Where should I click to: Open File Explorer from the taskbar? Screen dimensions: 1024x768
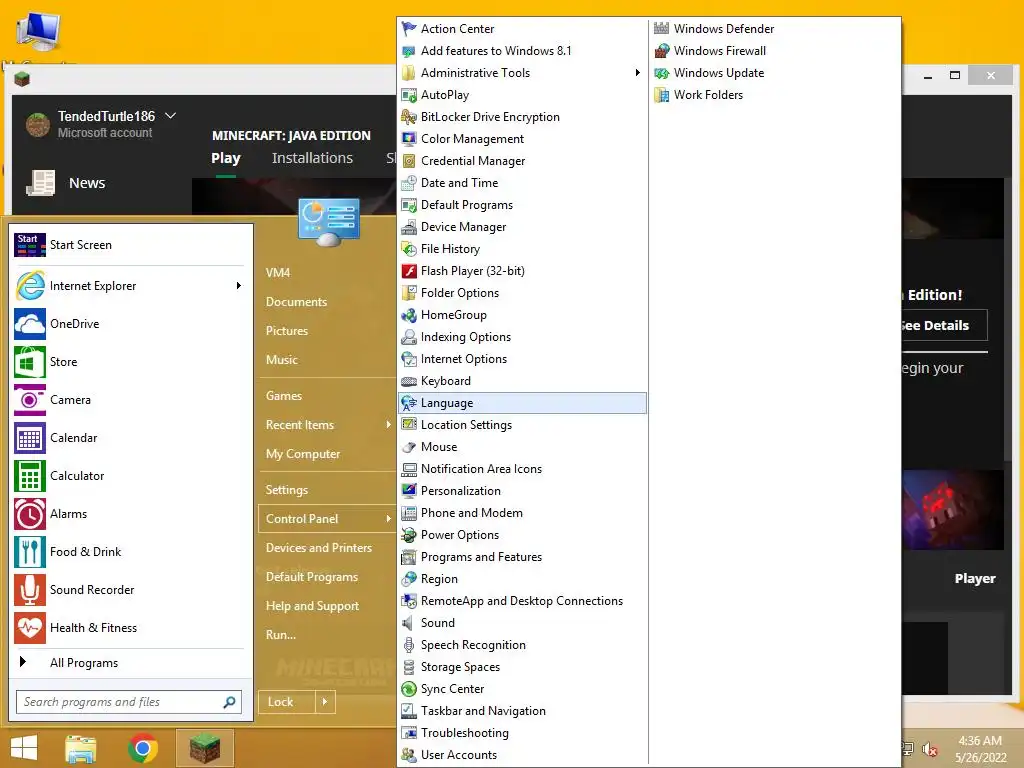[x=81, y=748]
